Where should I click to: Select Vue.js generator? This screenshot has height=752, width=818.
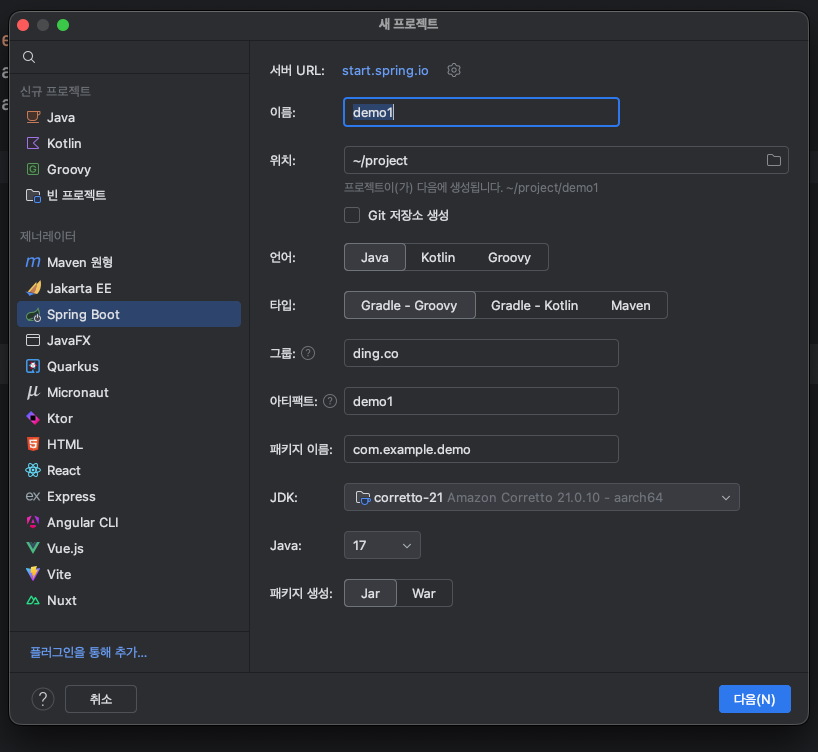point(129,548)
